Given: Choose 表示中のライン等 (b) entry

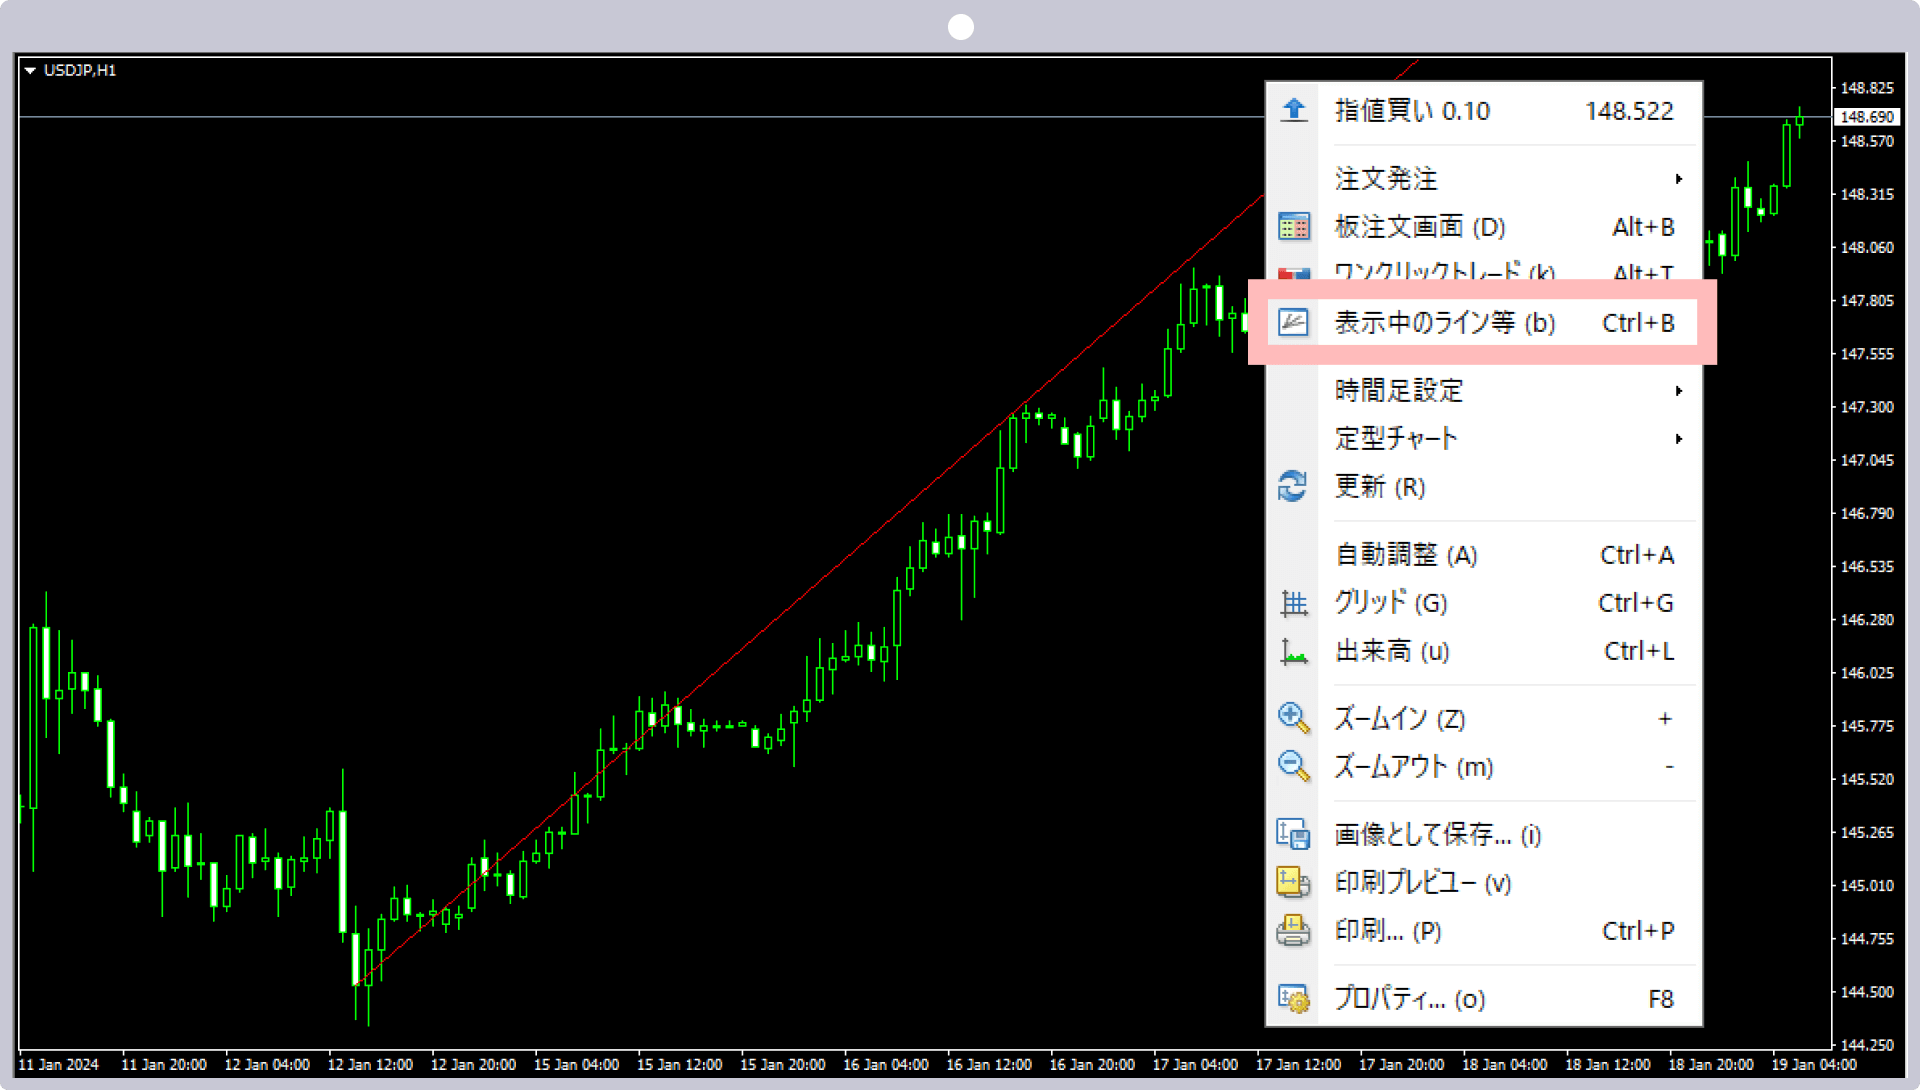Looking at the screenshot, I should [1484, 323].
